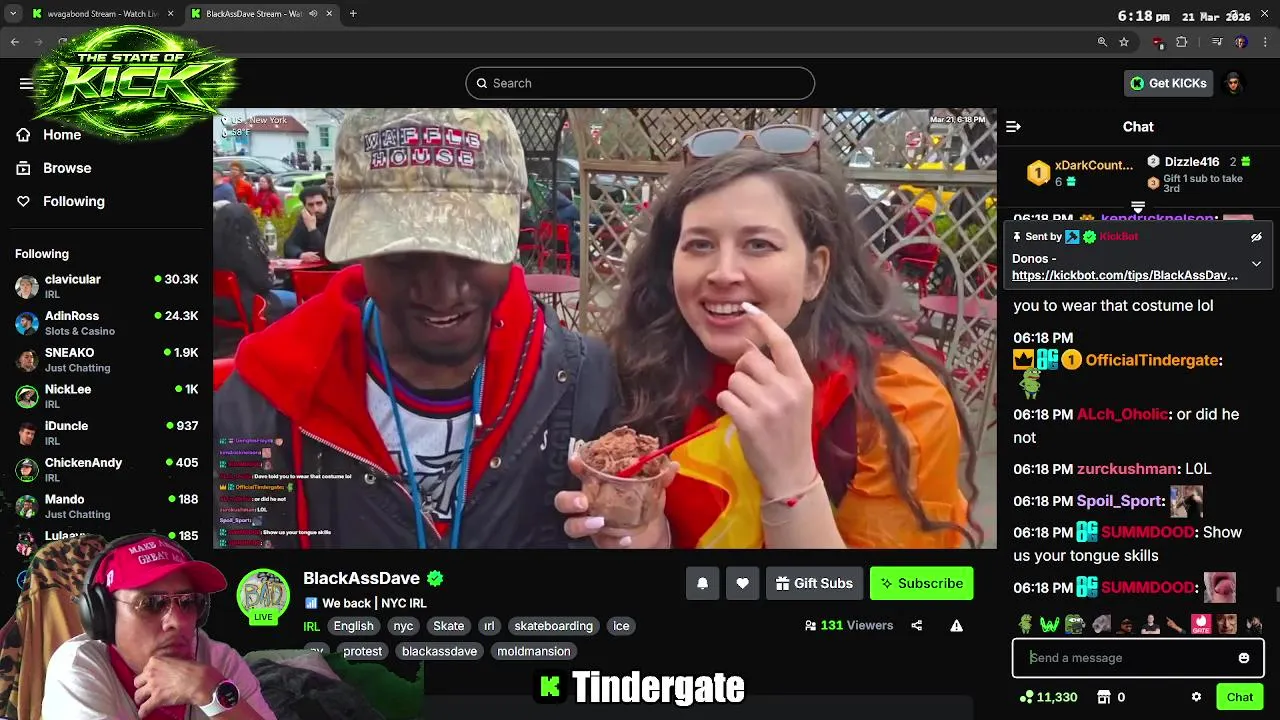The height and width of the screenshot is (720, 1280).
Task: Click OfficialTindergate username in chat
Action: [x=1152, y=360]
